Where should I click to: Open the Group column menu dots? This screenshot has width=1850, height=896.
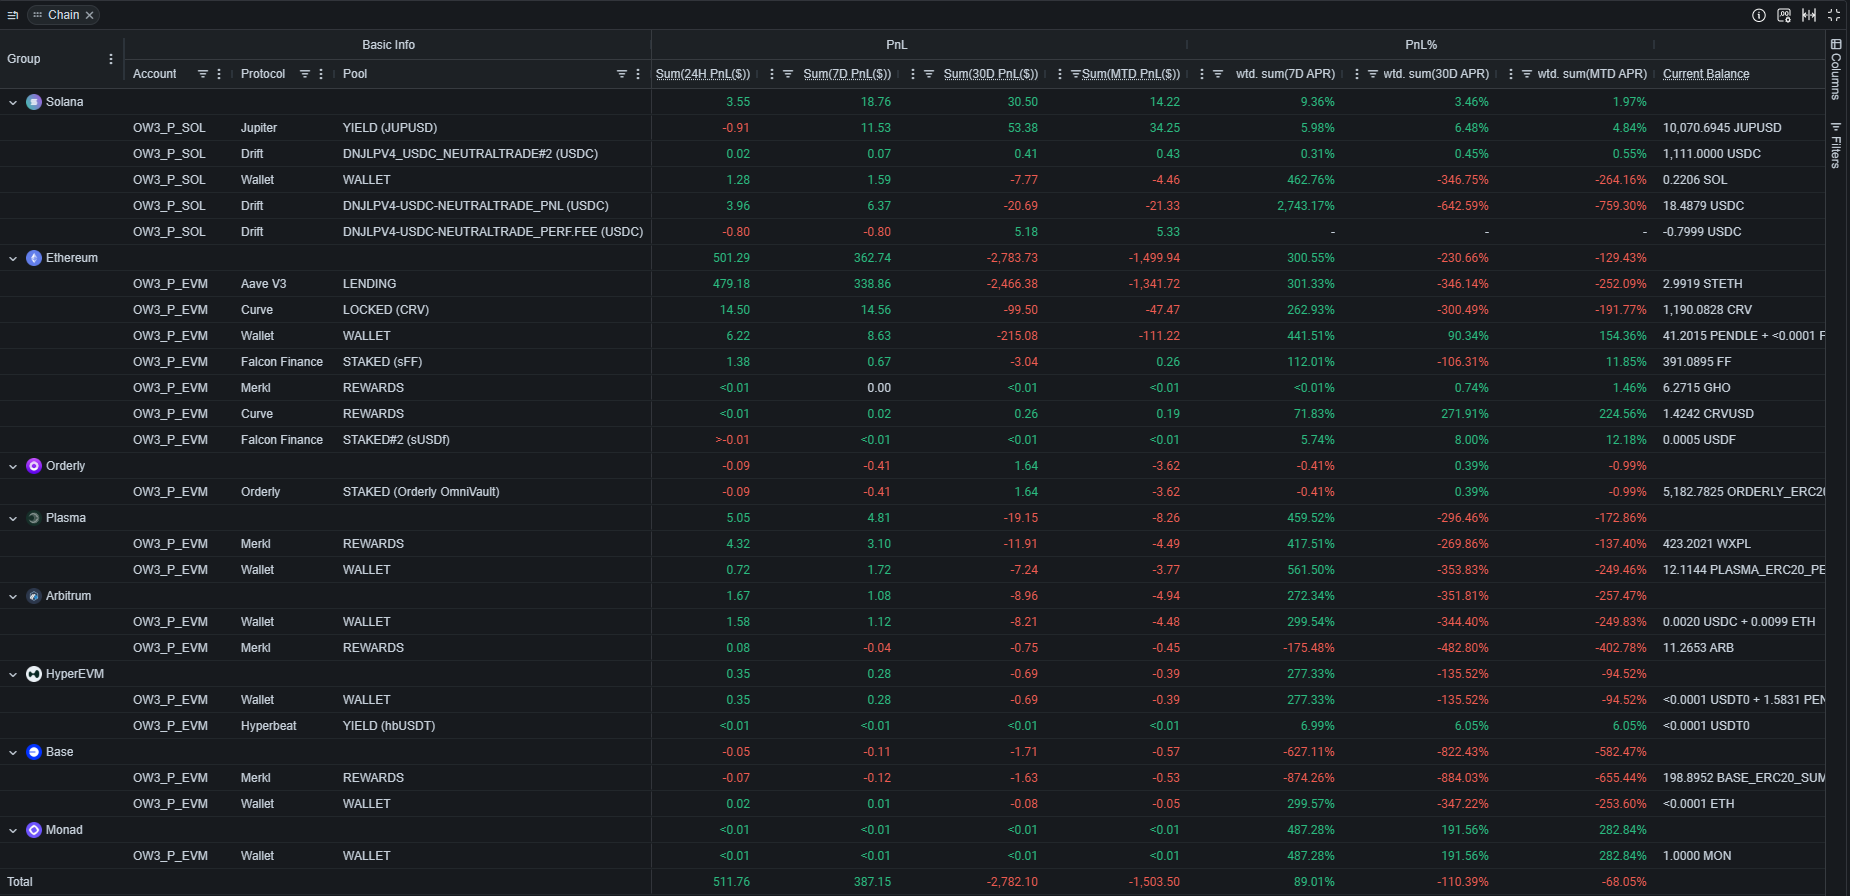coord(111,59)
